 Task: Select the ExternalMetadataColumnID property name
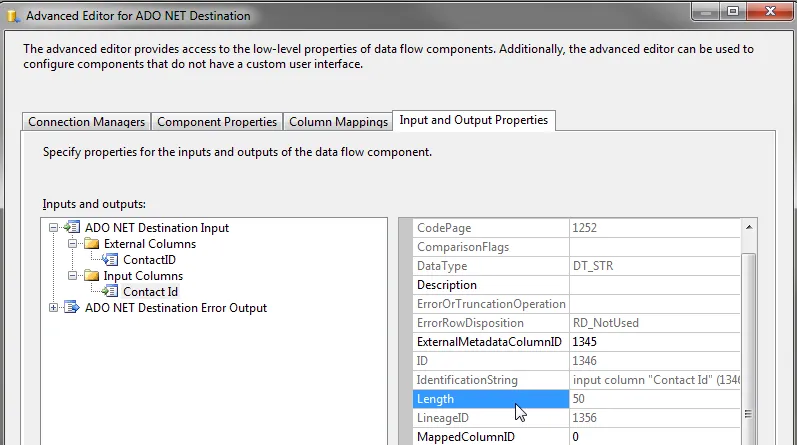pos(491,342)
